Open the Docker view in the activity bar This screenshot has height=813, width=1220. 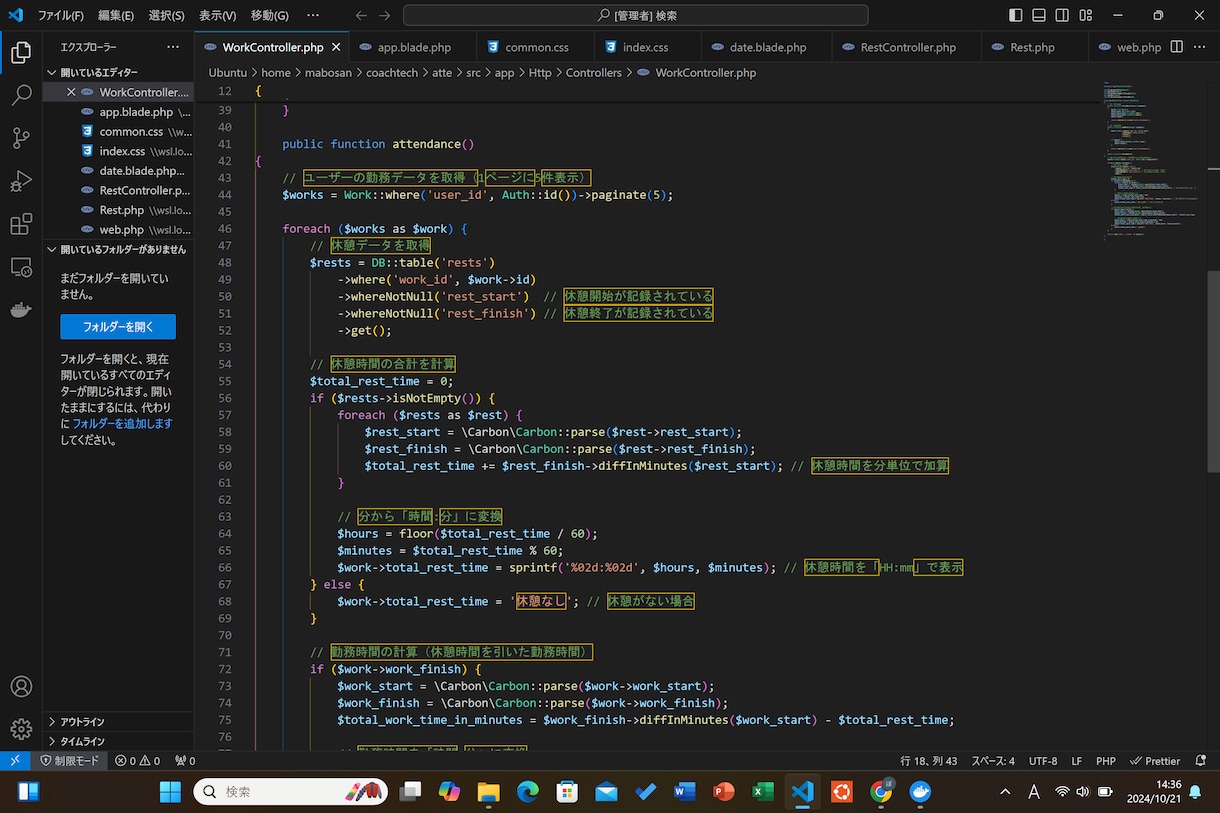coord(21,310)
